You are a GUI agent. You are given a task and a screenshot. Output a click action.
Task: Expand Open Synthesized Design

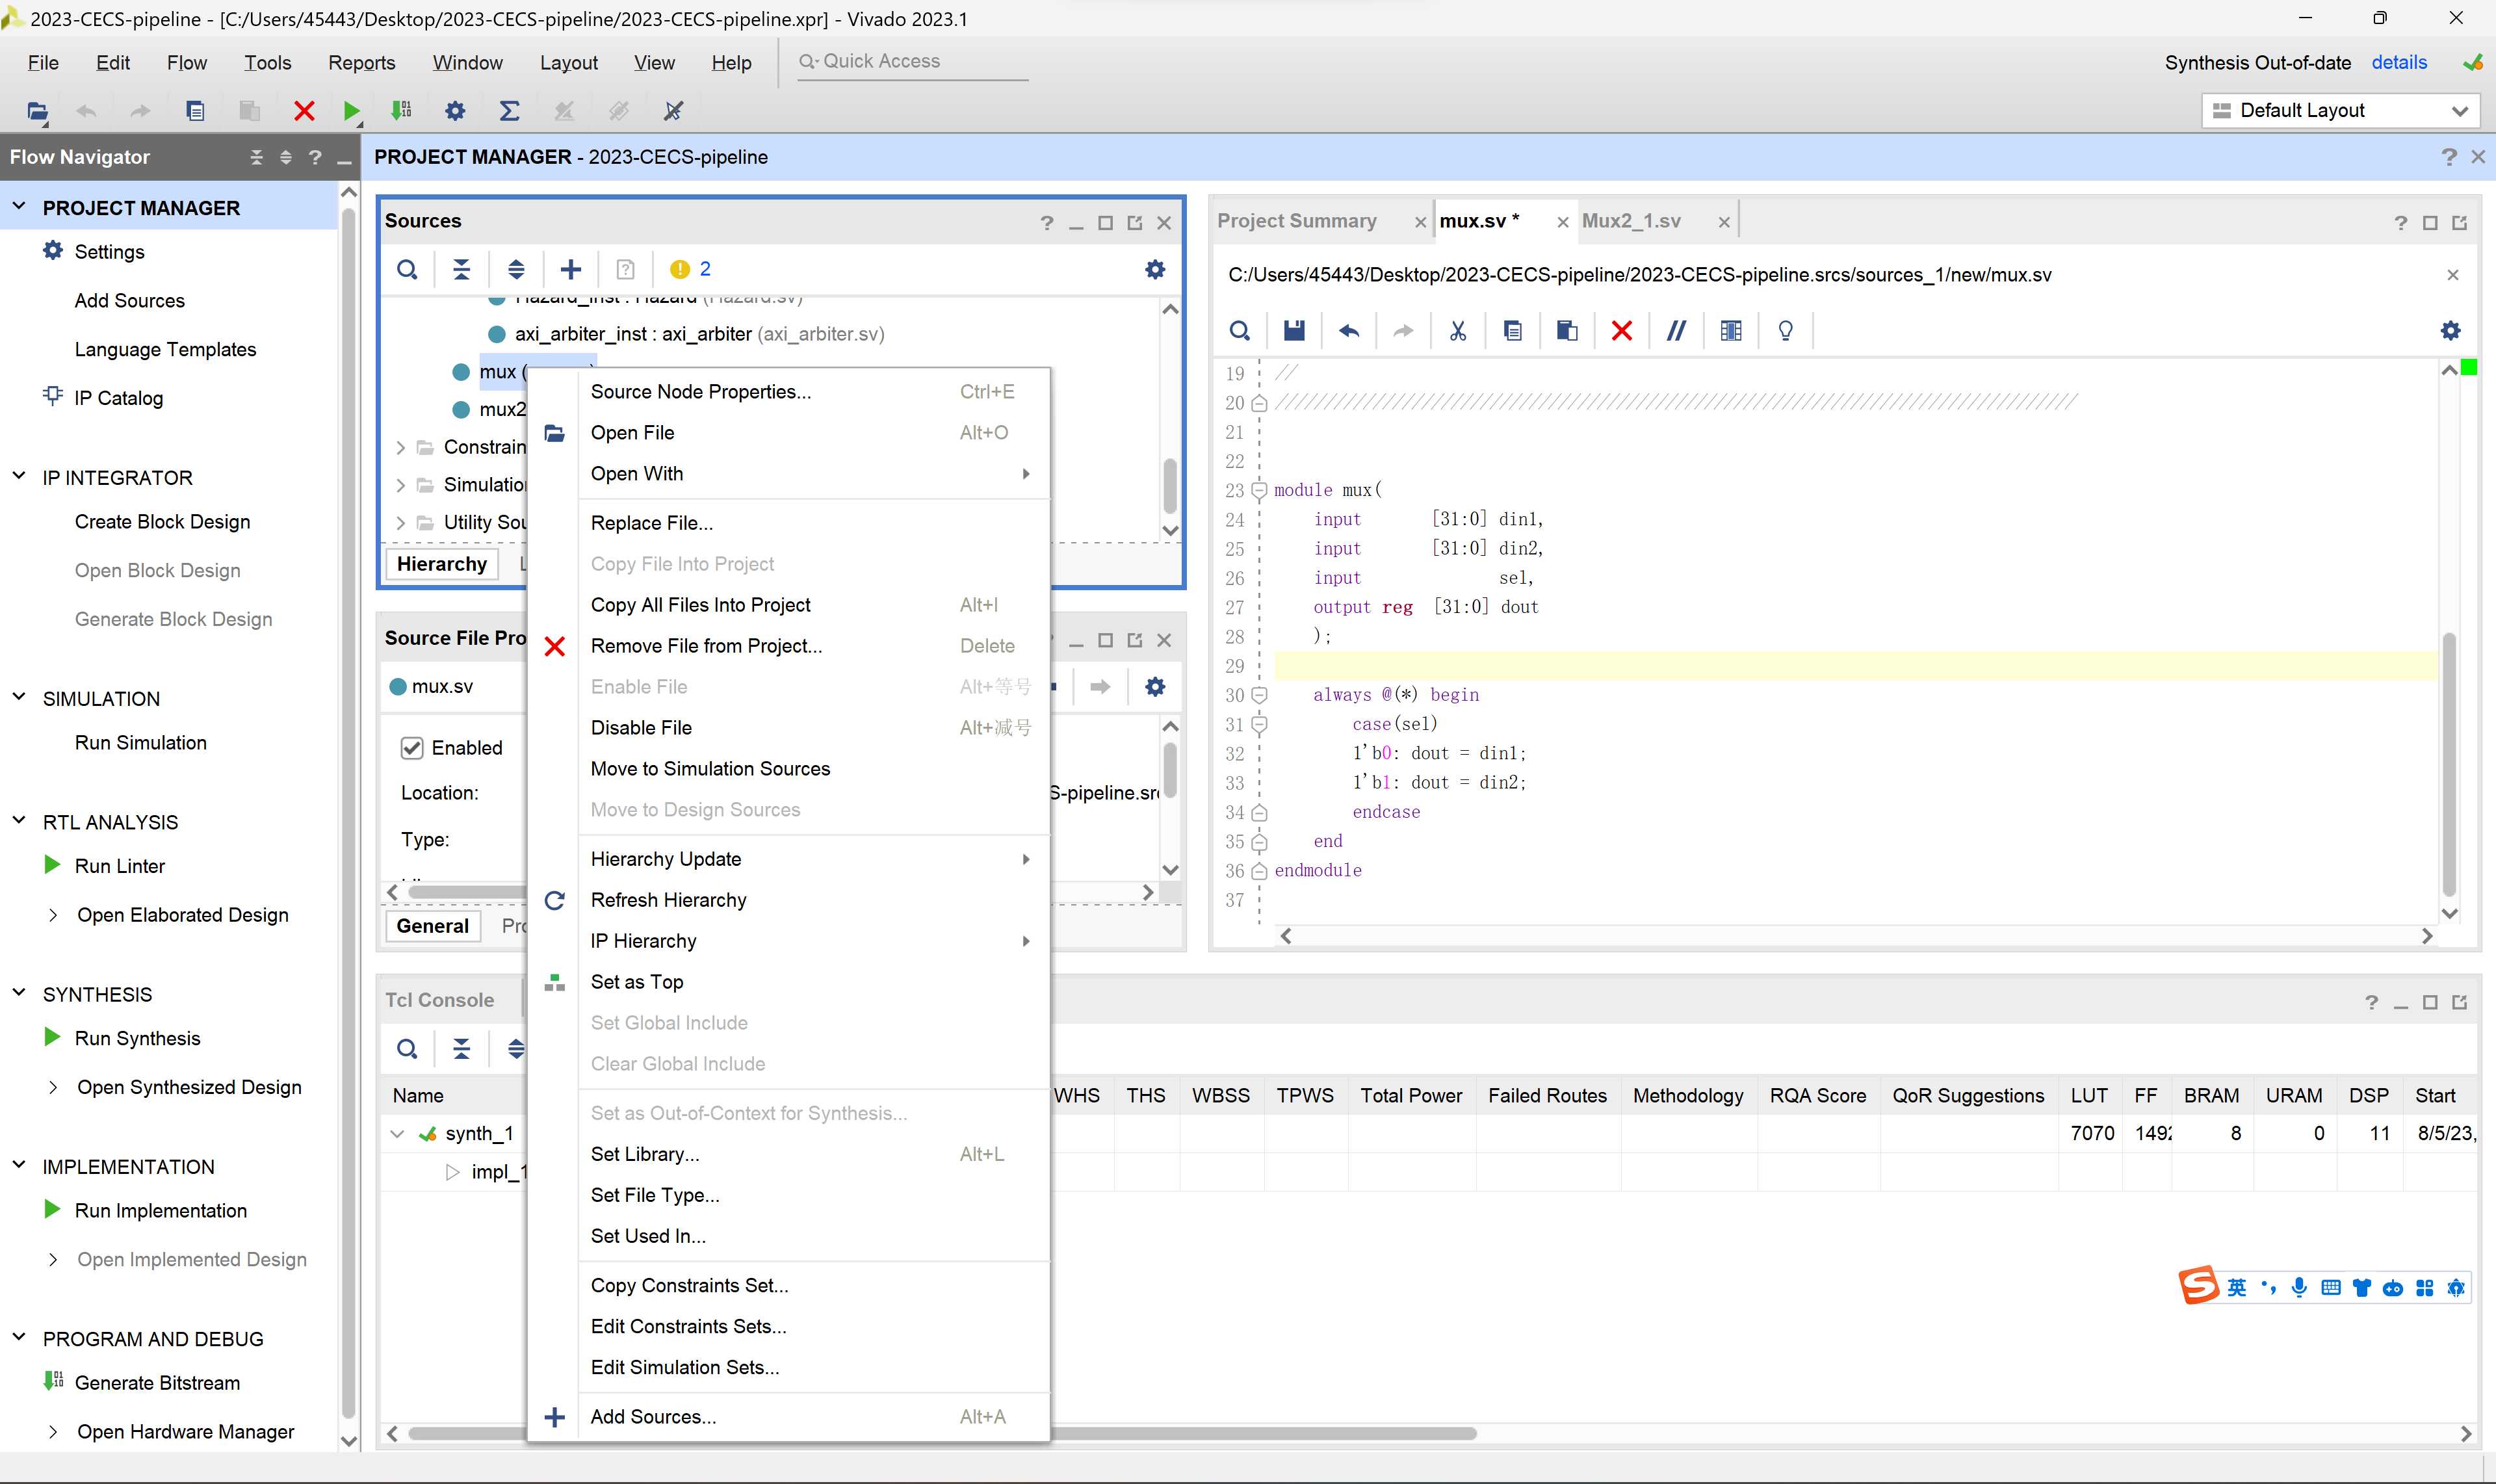tap(53, 1088)
